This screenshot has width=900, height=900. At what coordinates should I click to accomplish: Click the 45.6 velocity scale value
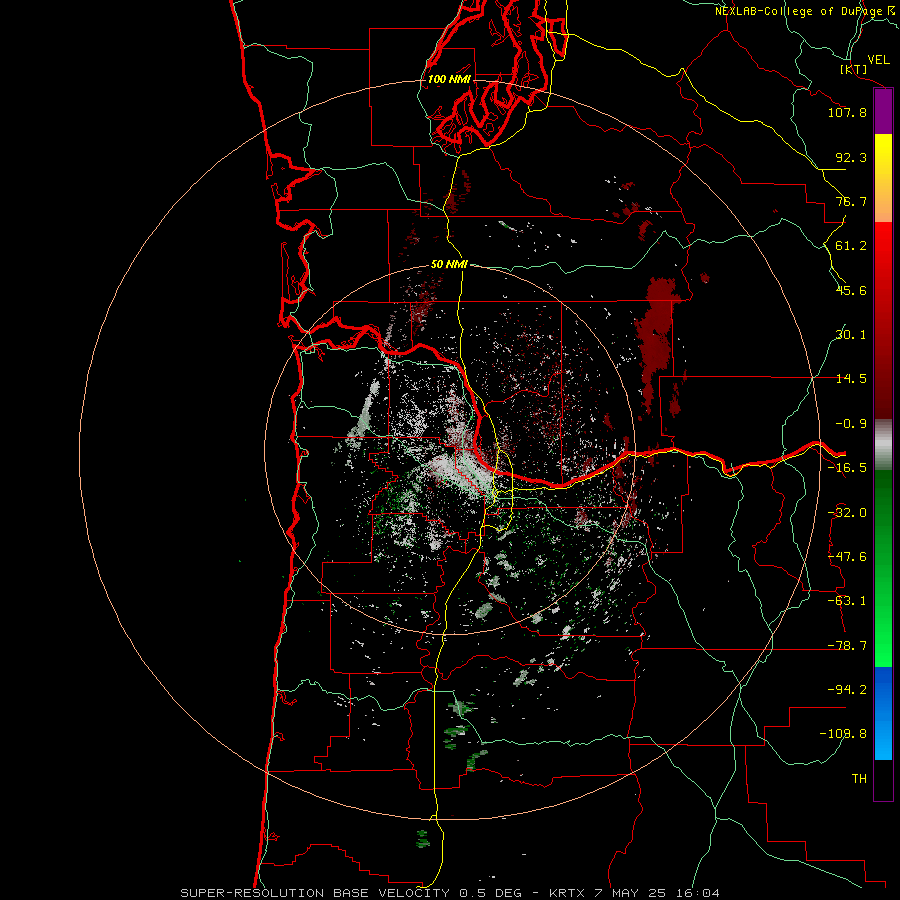click(x=851, y=290)
